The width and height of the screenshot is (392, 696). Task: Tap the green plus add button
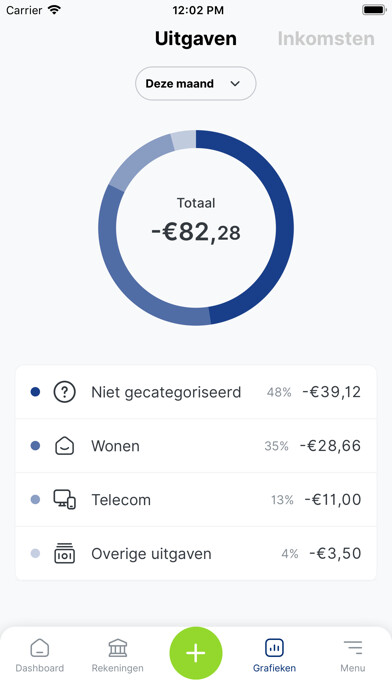point(196,653)
